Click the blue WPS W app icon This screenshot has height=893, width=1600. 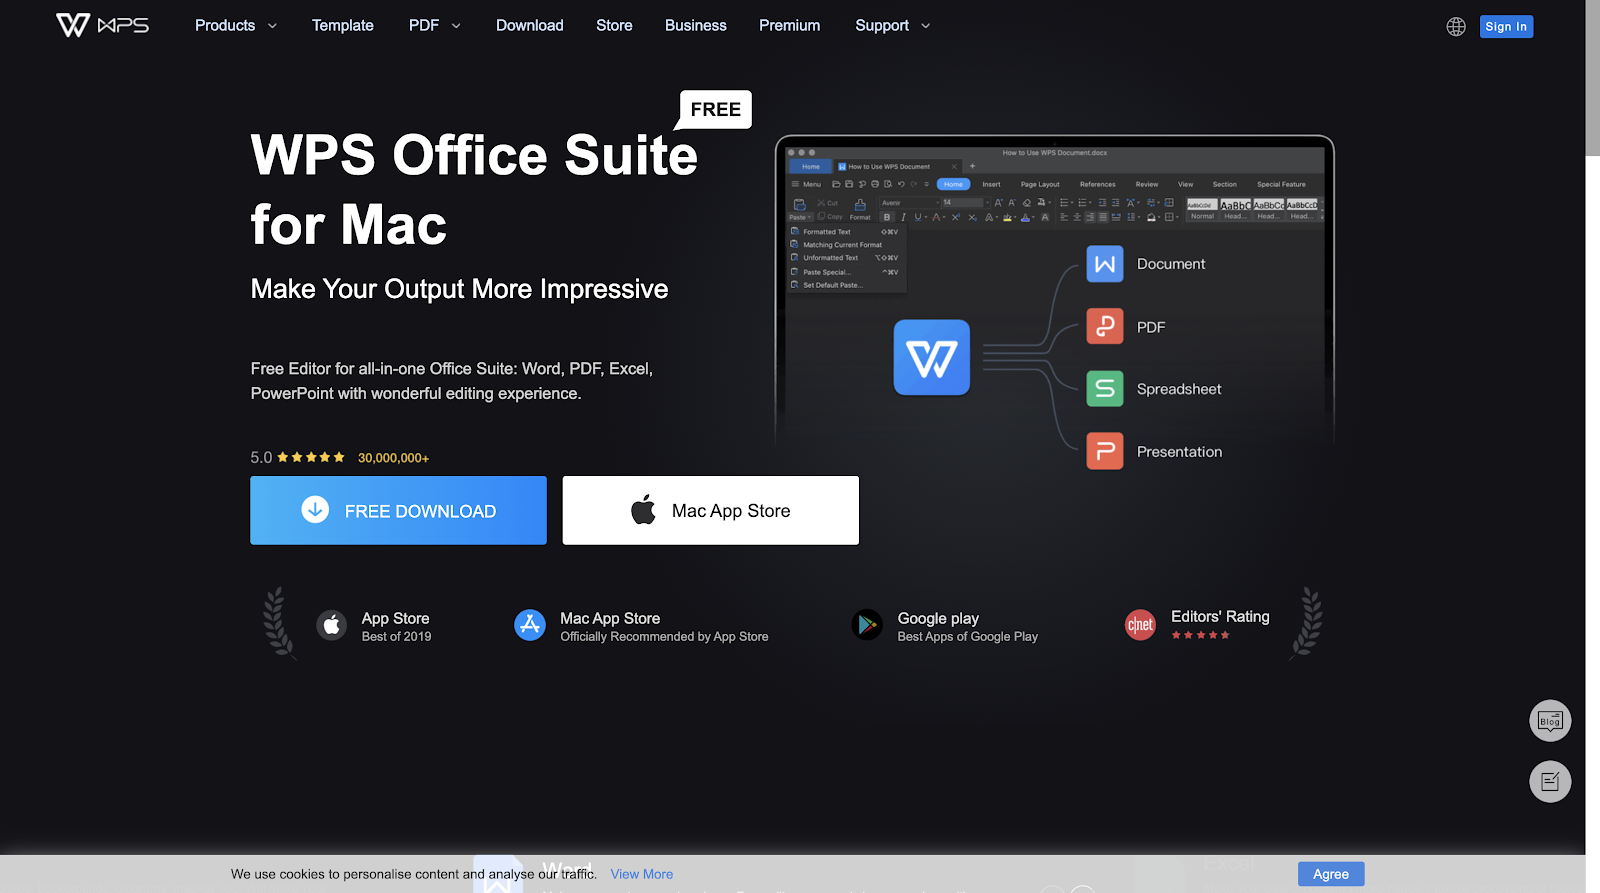click(x=932, y=357)
